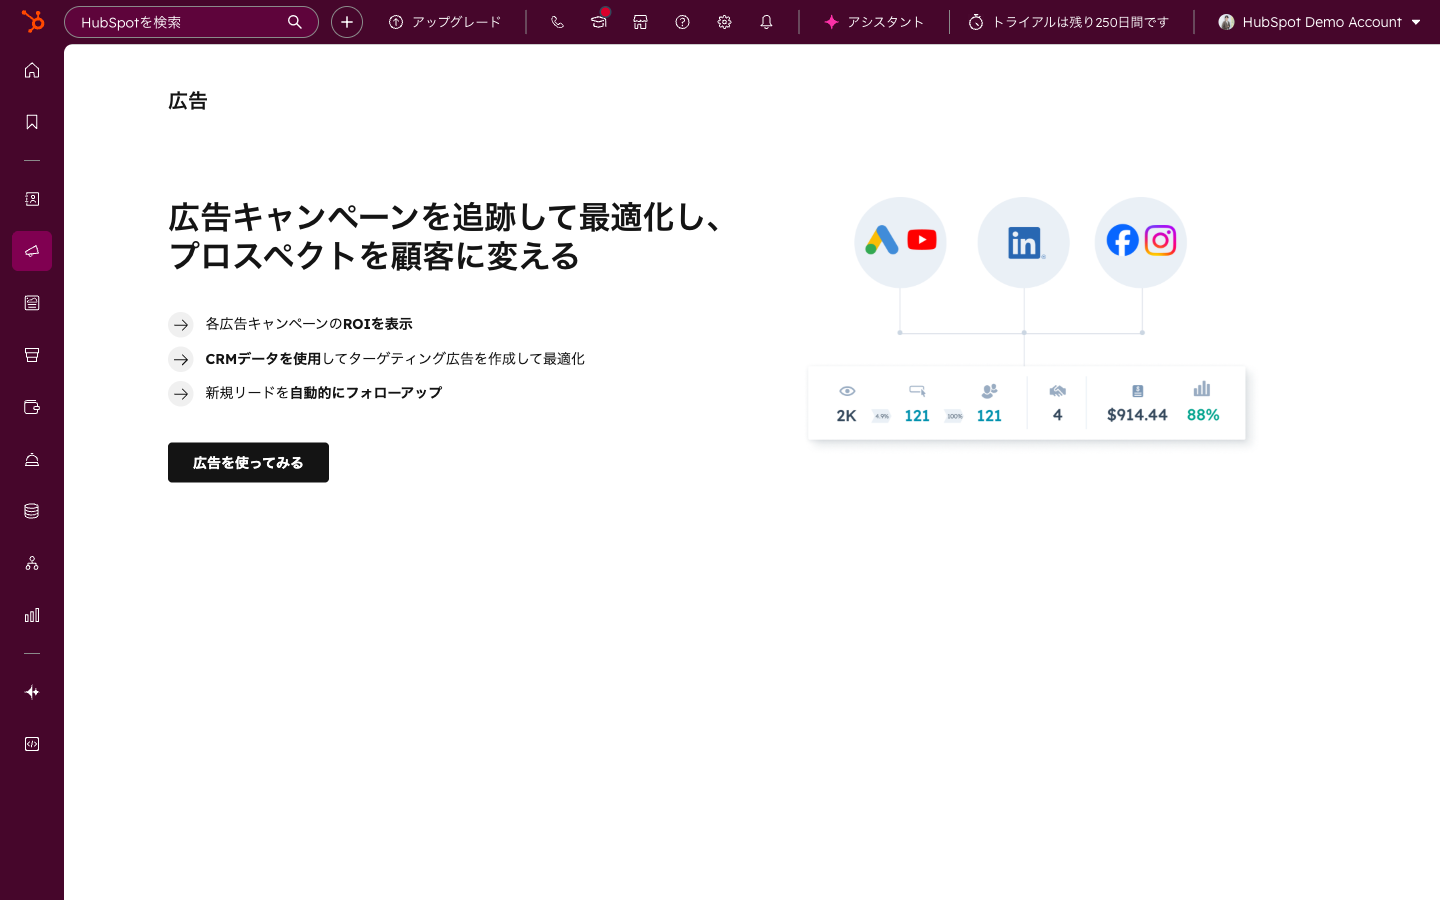The image size is (1440, 900).
Task: Open the help question mark icon
Action: tap(683, 22)
